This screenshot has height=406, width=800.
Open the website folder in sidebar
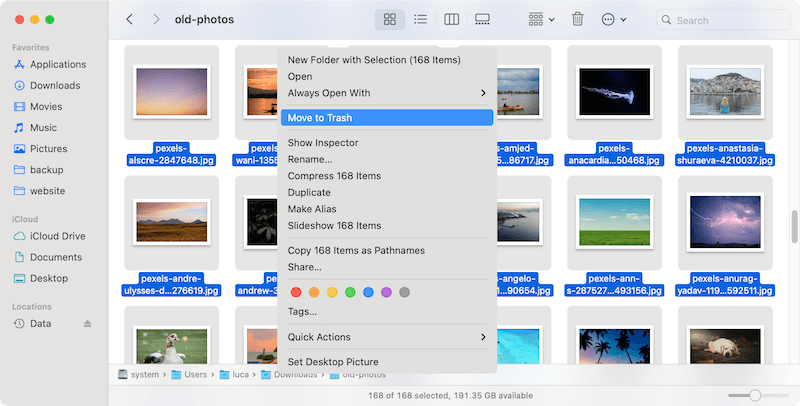click(x=40, y=191)
